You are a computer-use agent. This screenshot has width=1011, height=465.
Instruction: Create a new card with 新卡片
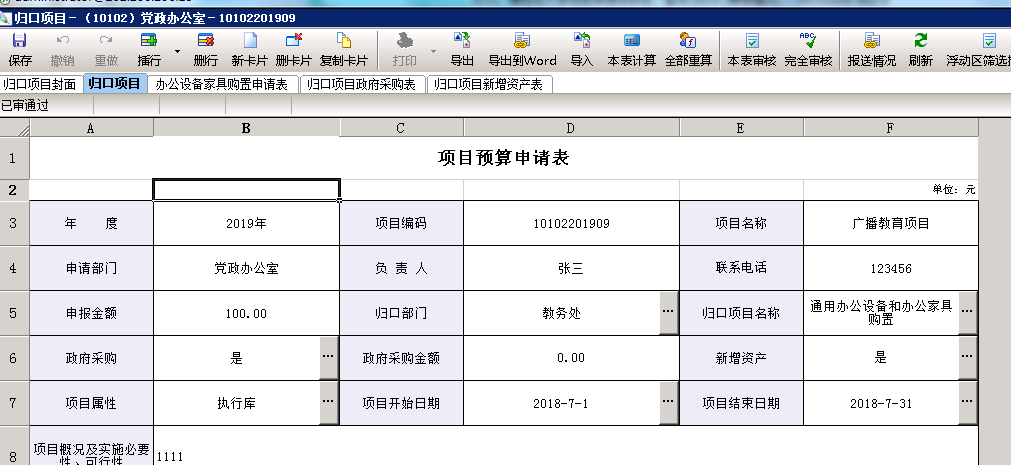(249, 49)
